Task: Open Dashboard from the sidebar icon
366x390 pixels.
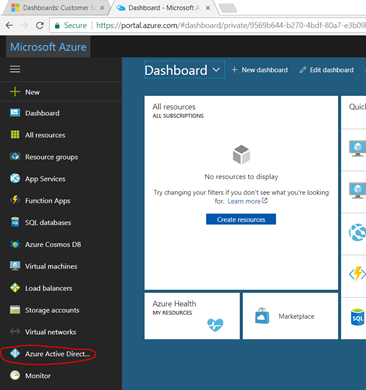Action: pyautogui.click(x=15, y=113)
